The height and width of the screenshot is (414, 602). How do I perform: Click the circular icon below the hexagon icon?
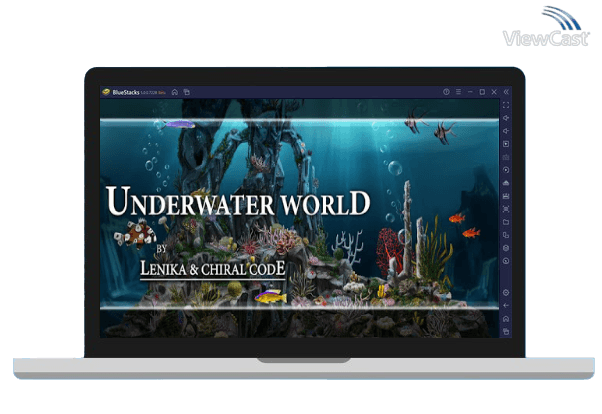pos(506,261)
